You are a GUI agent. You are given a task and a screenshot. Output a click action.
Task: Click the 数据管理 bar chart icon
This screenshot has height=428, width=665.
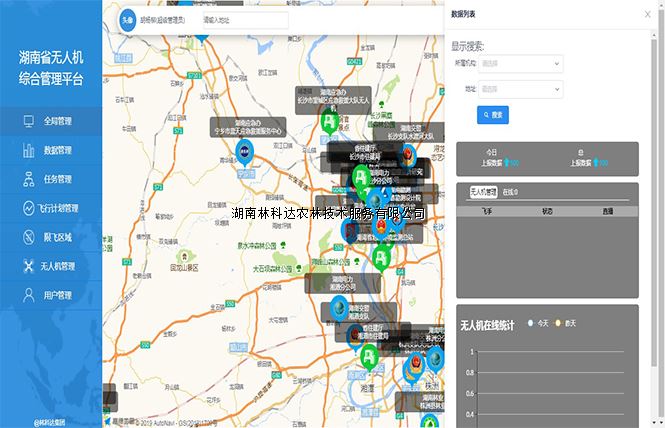(x=28, y=150)
